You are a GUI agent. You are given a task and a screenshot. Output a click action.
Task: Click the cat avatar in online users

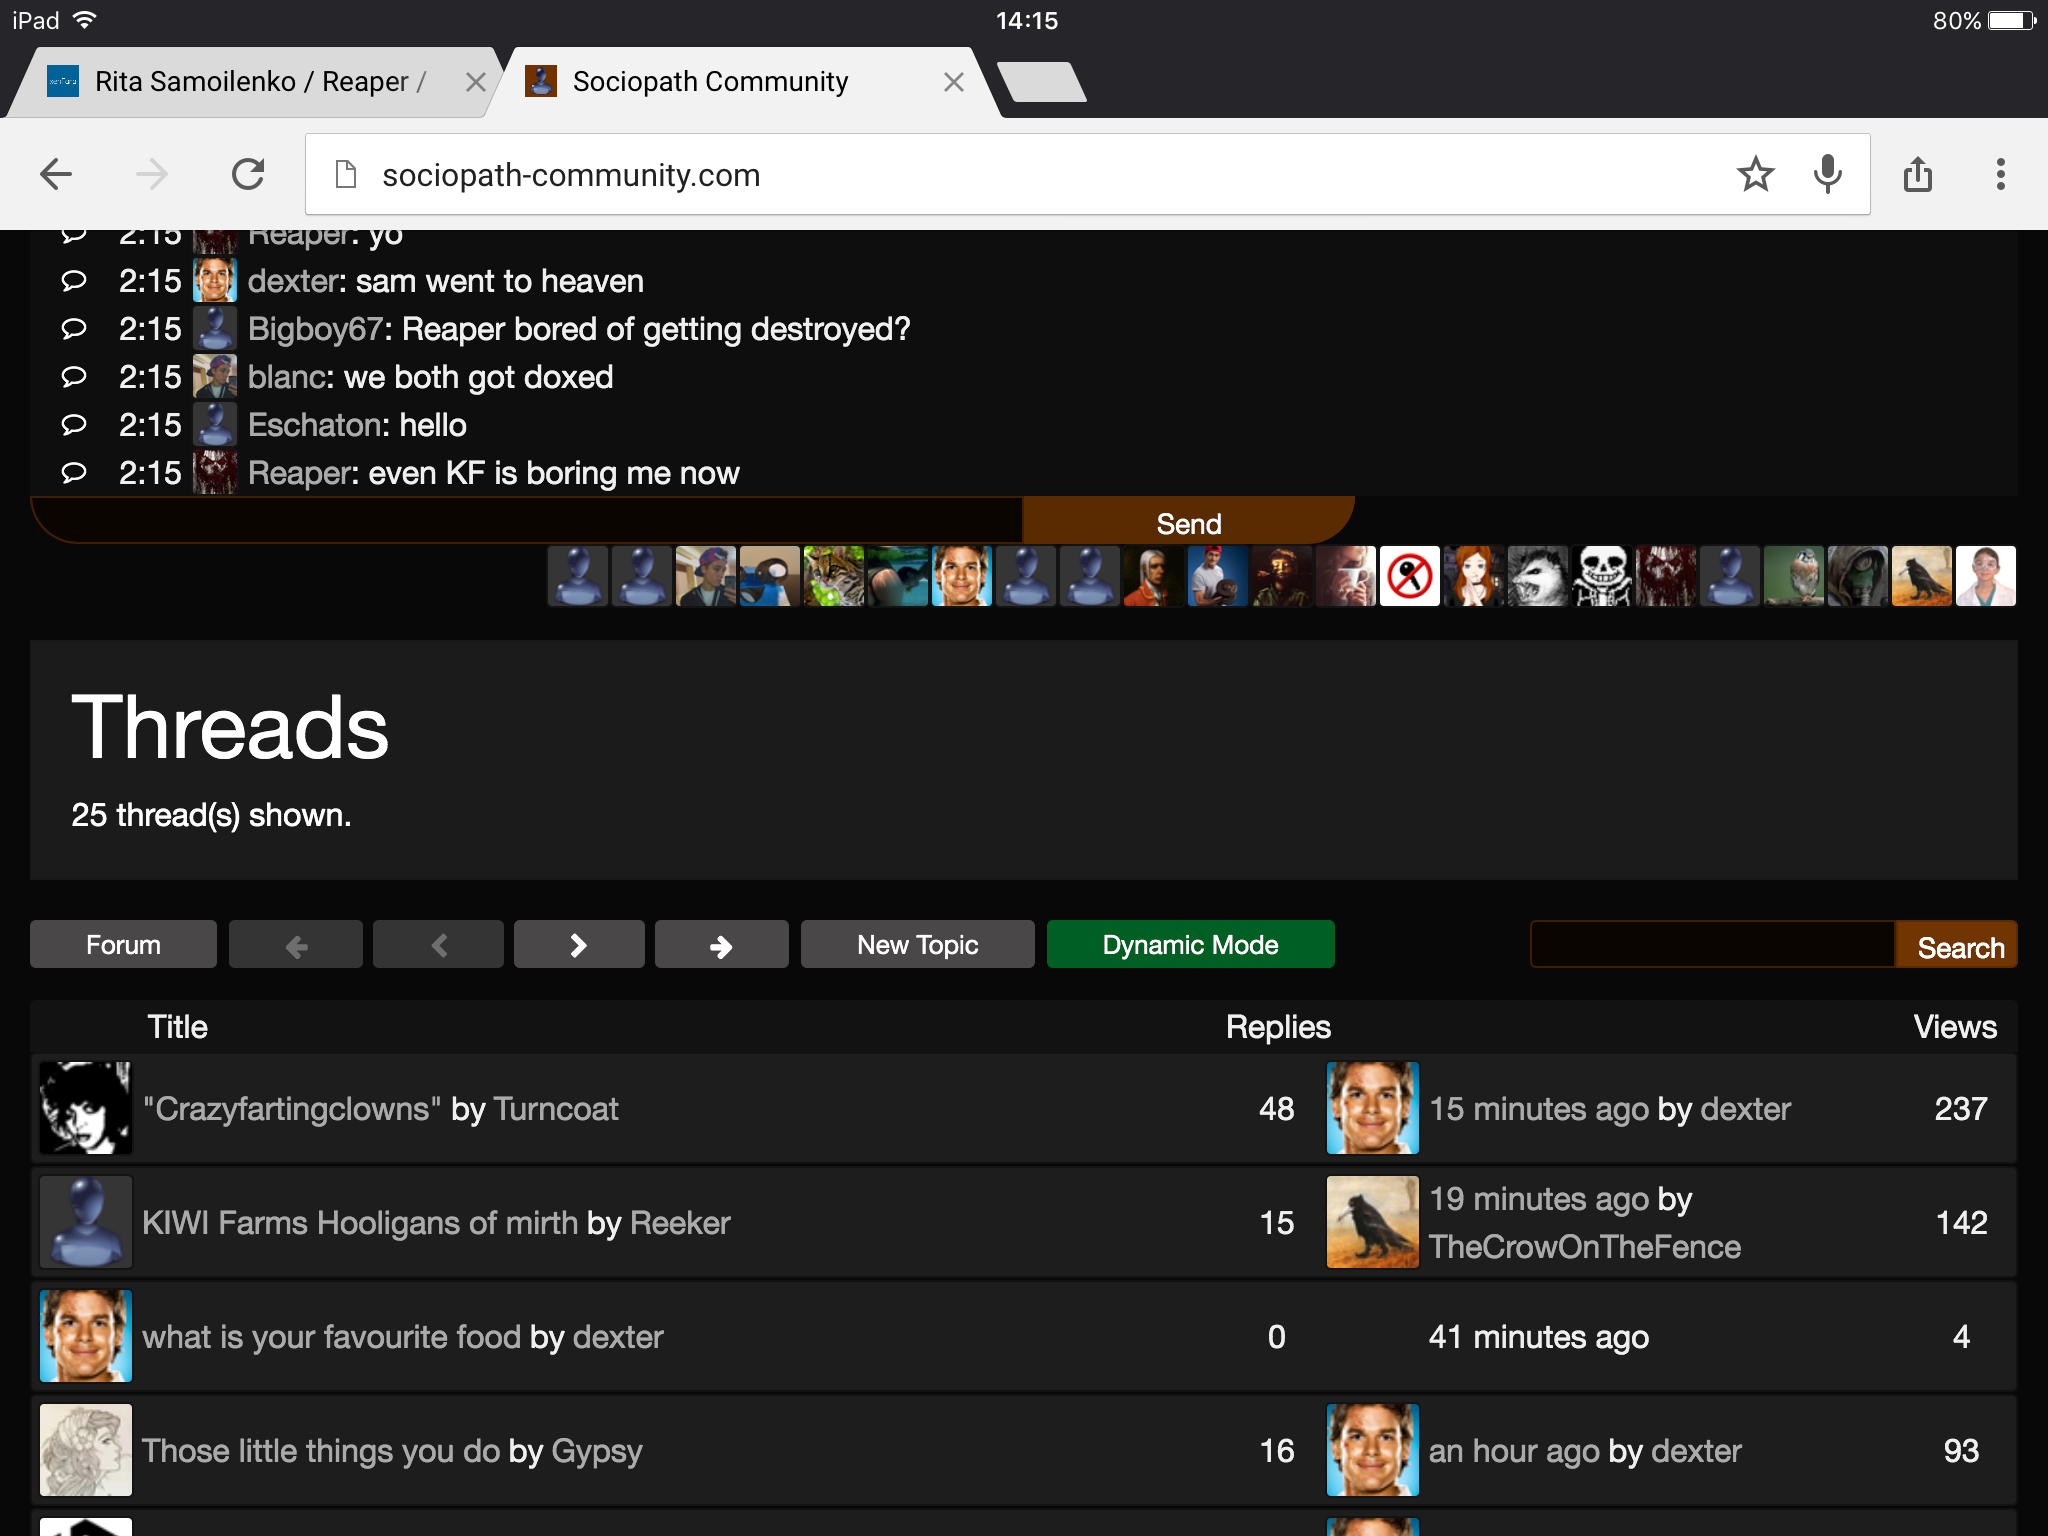click(834, 576)
